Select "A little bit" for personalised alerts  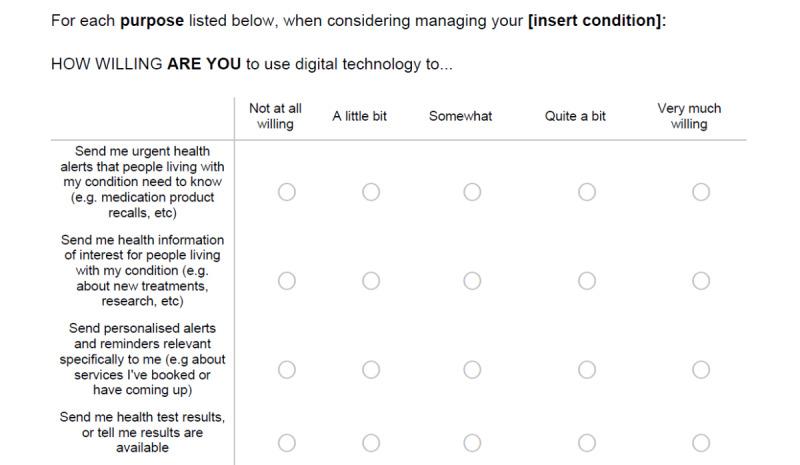371,370
